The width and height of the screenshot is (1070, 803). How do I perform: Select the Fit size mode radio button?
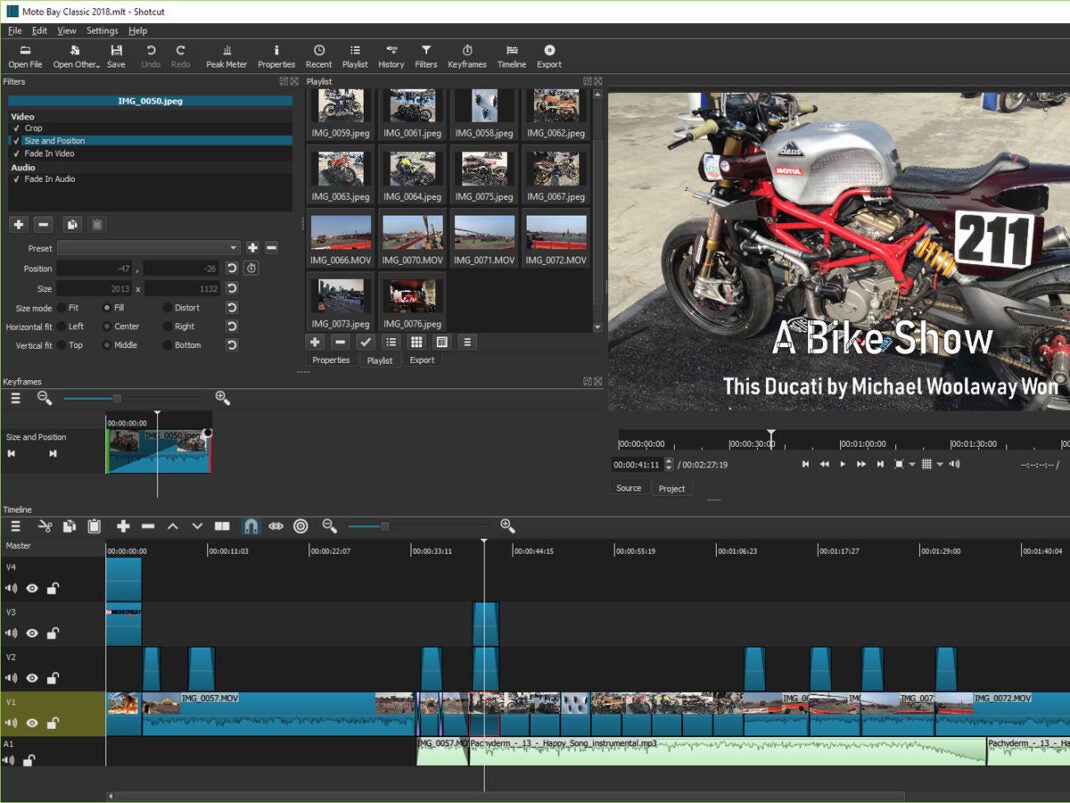(62, 308)
